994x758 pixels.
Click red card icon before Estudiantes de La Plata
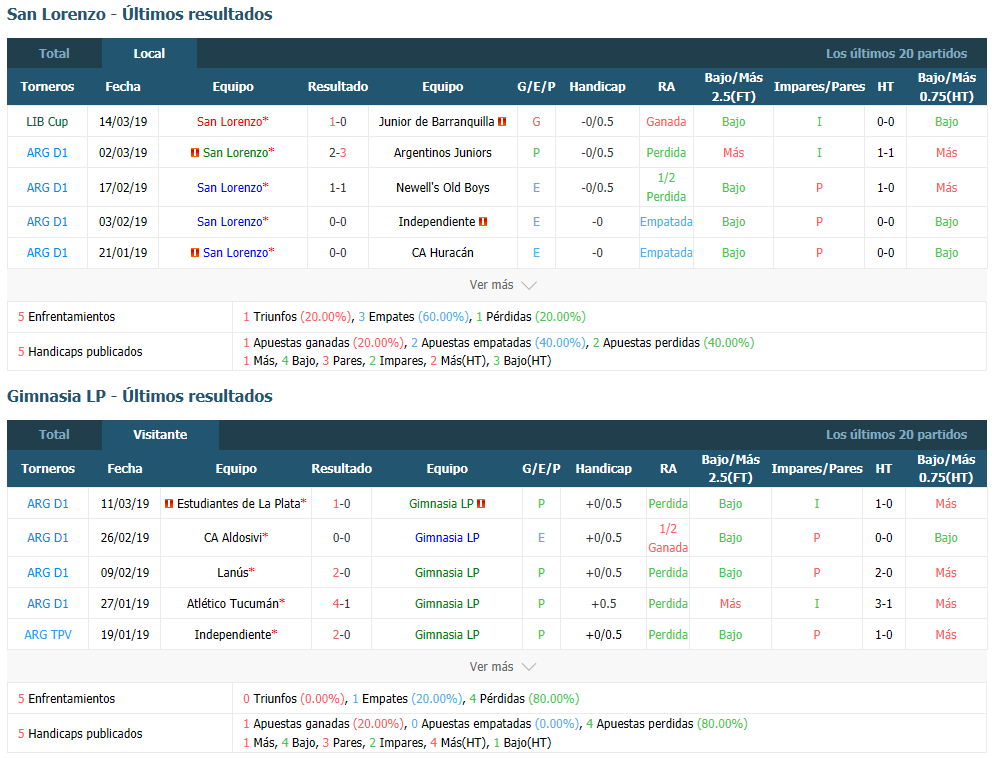click(169, 504)
